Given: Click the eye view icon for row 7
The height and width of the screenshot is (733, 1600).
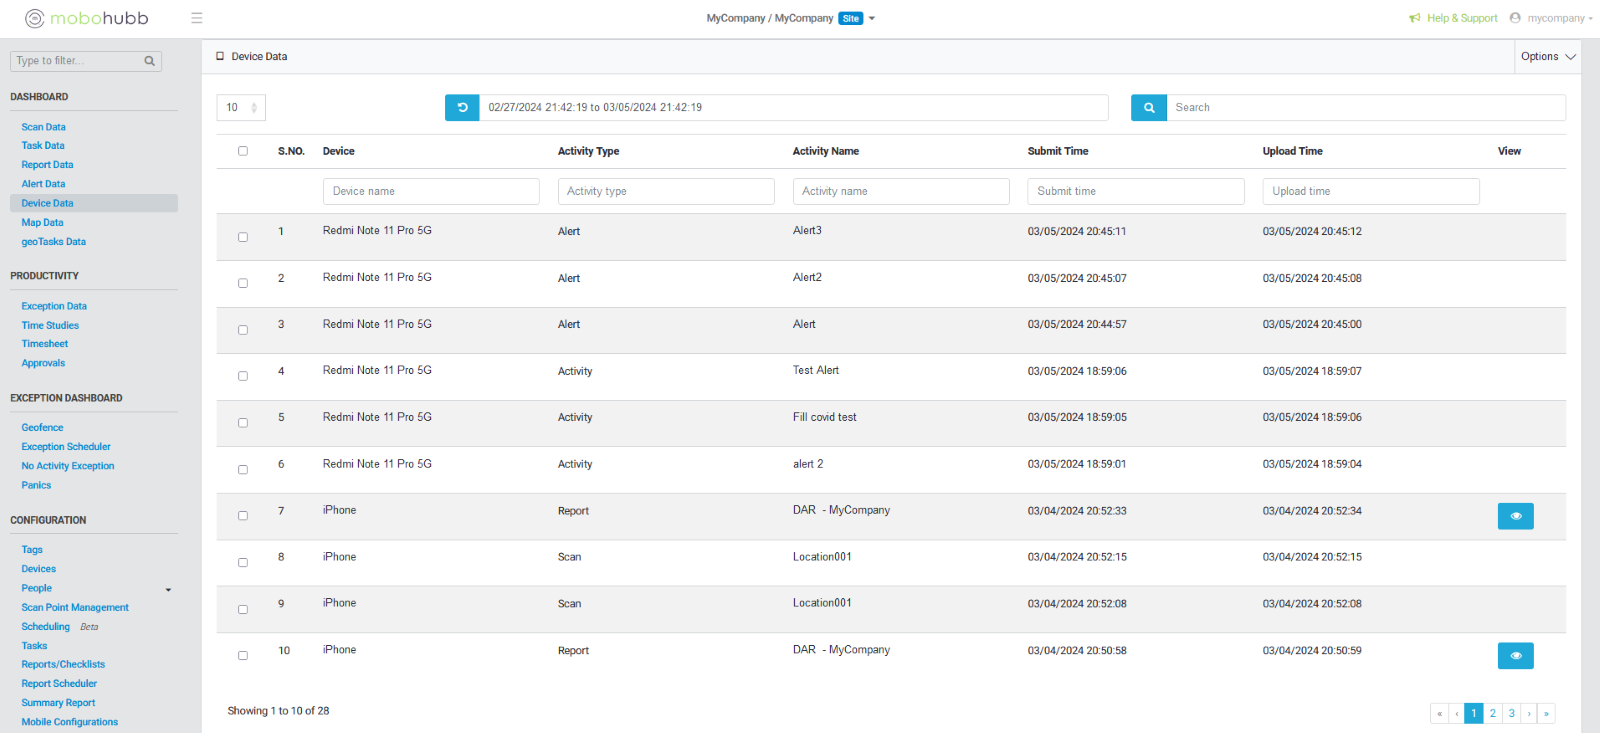Looking at the screenshot, I should 1515,516.
